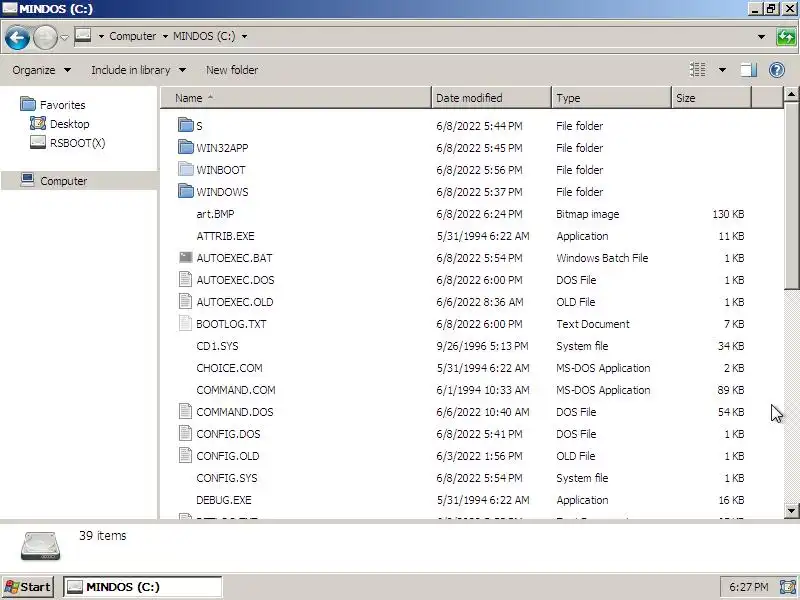Click the hard drive icon in details pane

click(x=40, y=546)
